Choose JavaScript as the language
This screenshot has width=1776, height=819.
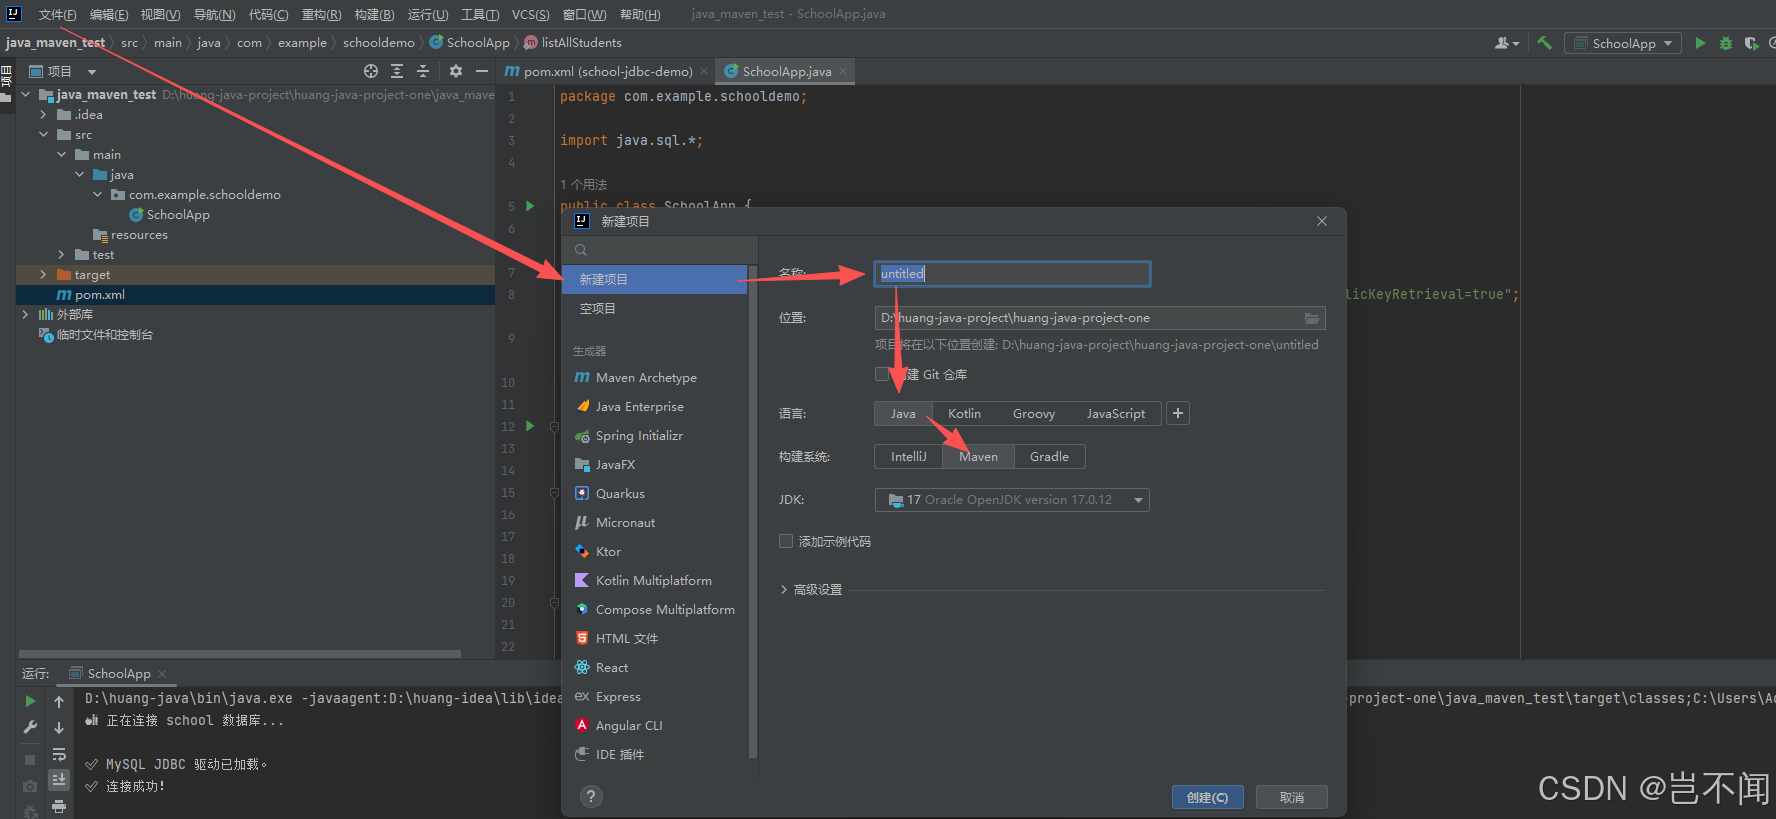(1116, 413)
